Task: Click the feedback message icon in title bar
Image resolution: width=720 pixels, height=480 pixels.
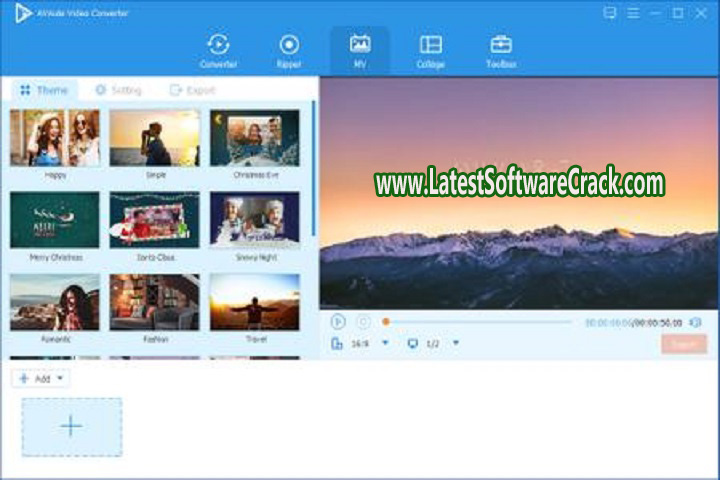Action: pyautogui.click(x=610, y=13)
